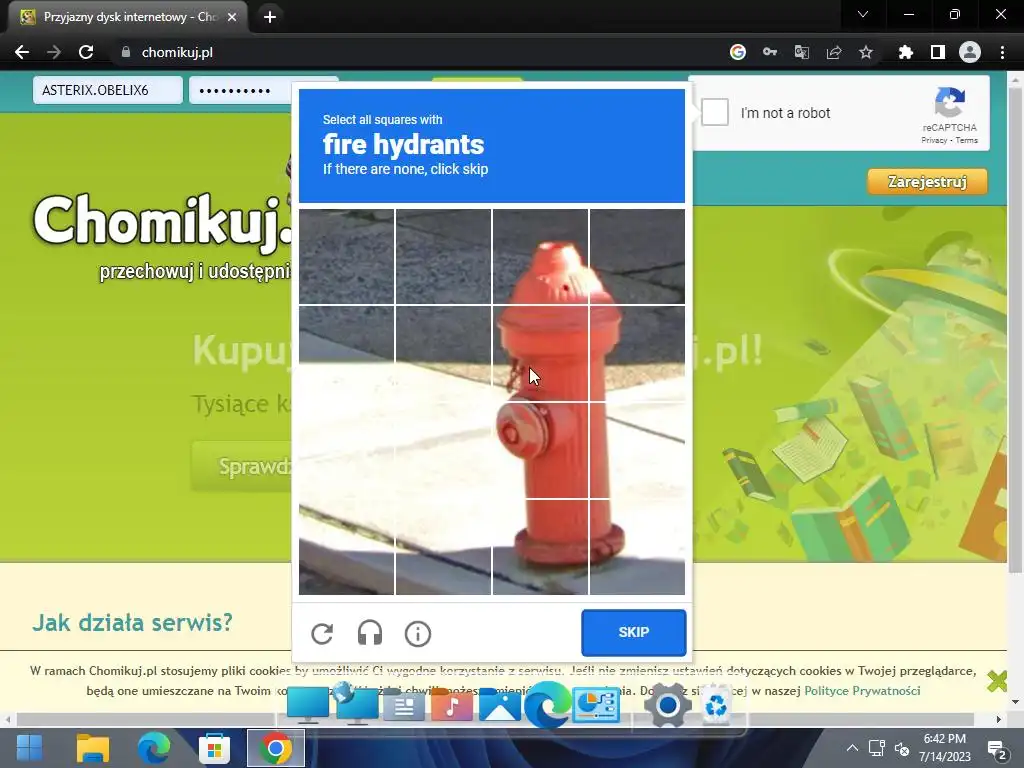This screenshot has height=768, width=1024.
Task: Open muted volume tray icon
Action: pos(903,748)
